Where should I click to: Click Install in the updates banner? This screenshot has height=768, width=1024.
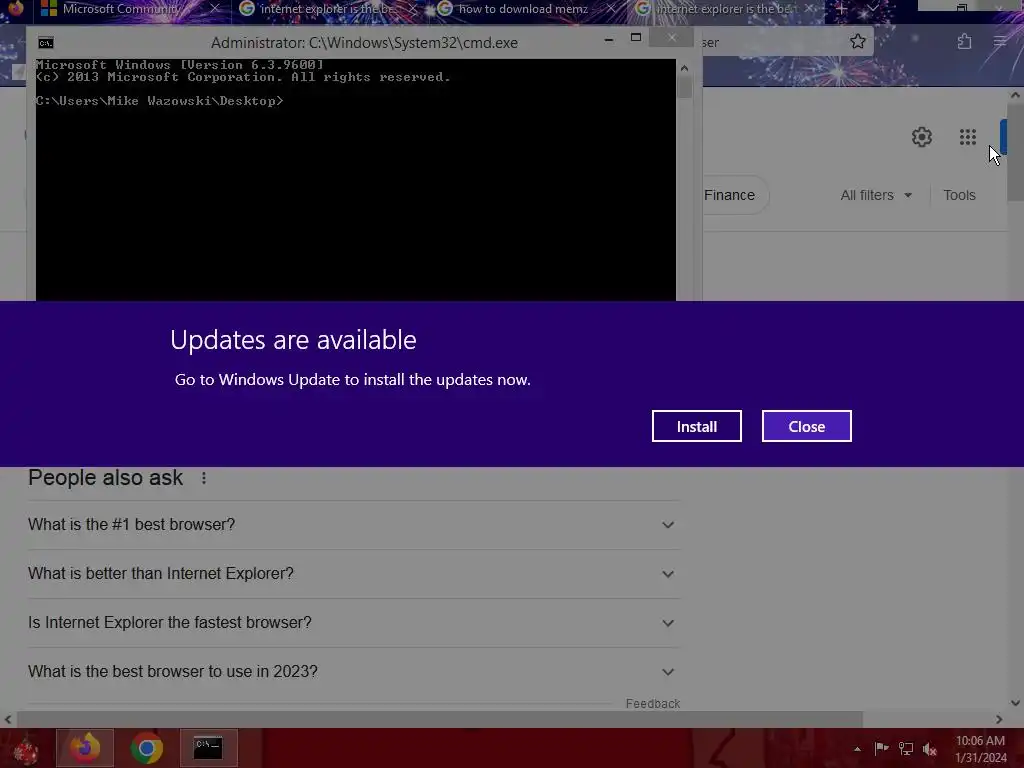pyautogui.click(x=696, y=426)
